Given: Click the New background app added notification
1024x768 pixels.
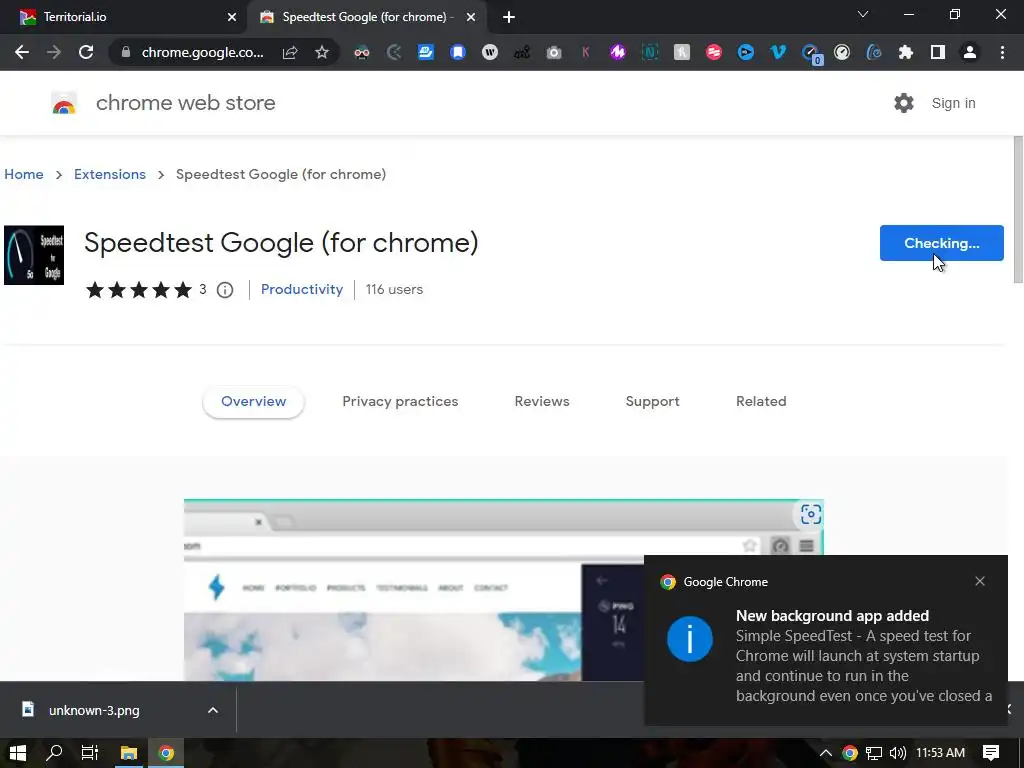Looking at the screenshot, I should click(825, 640).
